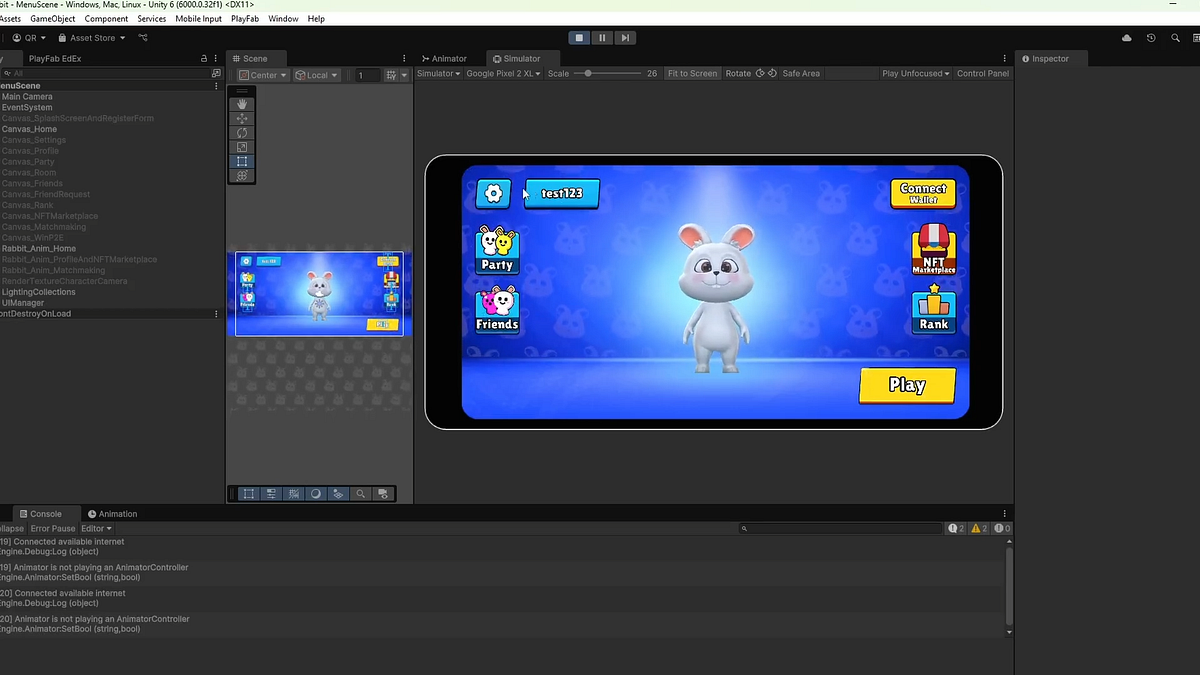Click the search magnifier in Scene toolbar
This screenshot has height=675, width=1200.
[x=360, y=493]
